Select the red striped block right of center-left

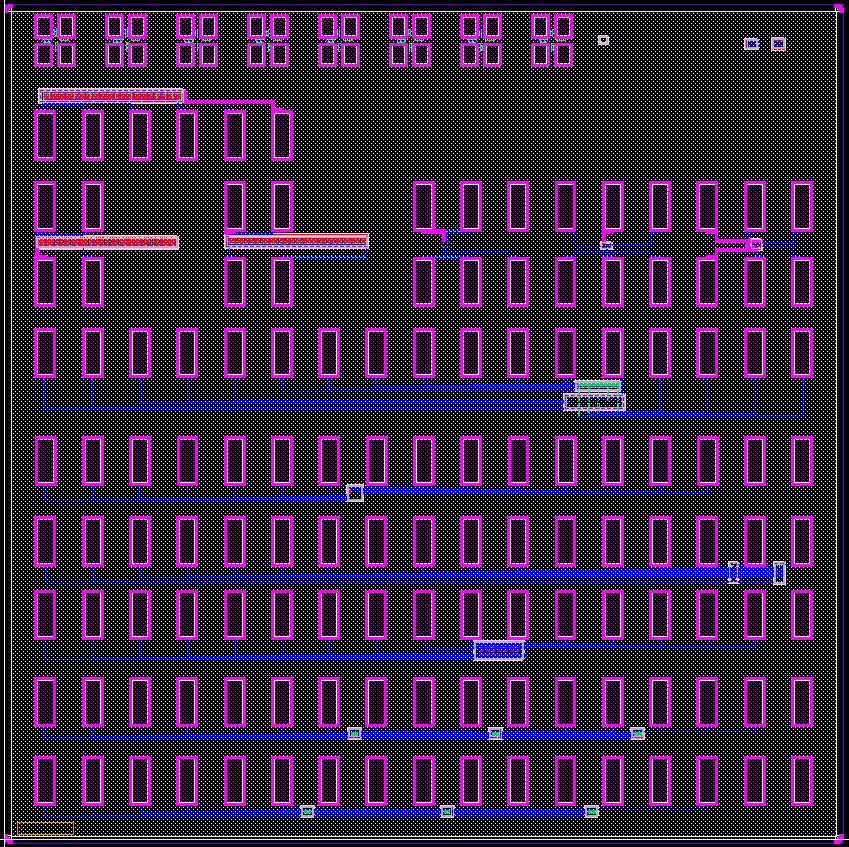pyautogui.click(x=297, y=241)
